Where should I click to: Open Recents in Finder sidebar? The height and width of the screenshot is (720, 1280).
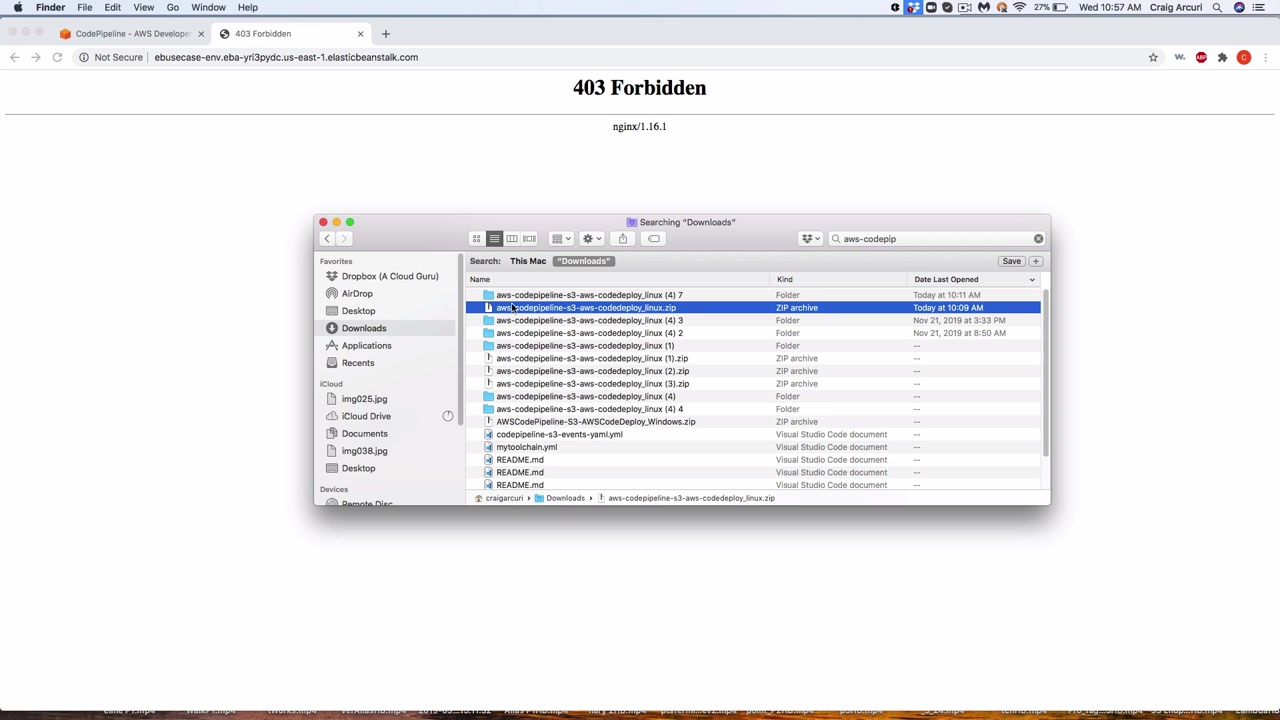[x=358, y=363]
